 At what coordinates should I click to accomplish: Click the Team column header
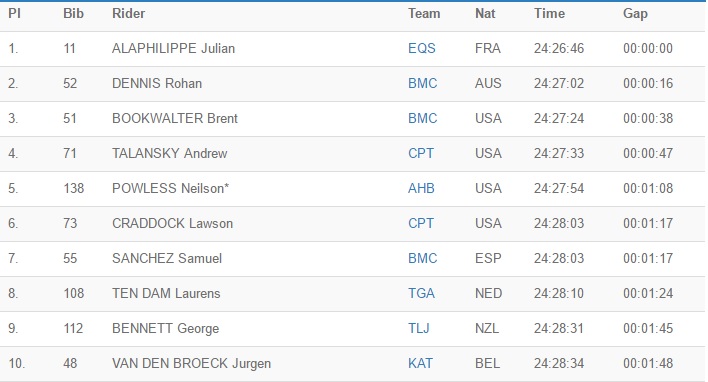pyautogui.click(x=424, y=14)
